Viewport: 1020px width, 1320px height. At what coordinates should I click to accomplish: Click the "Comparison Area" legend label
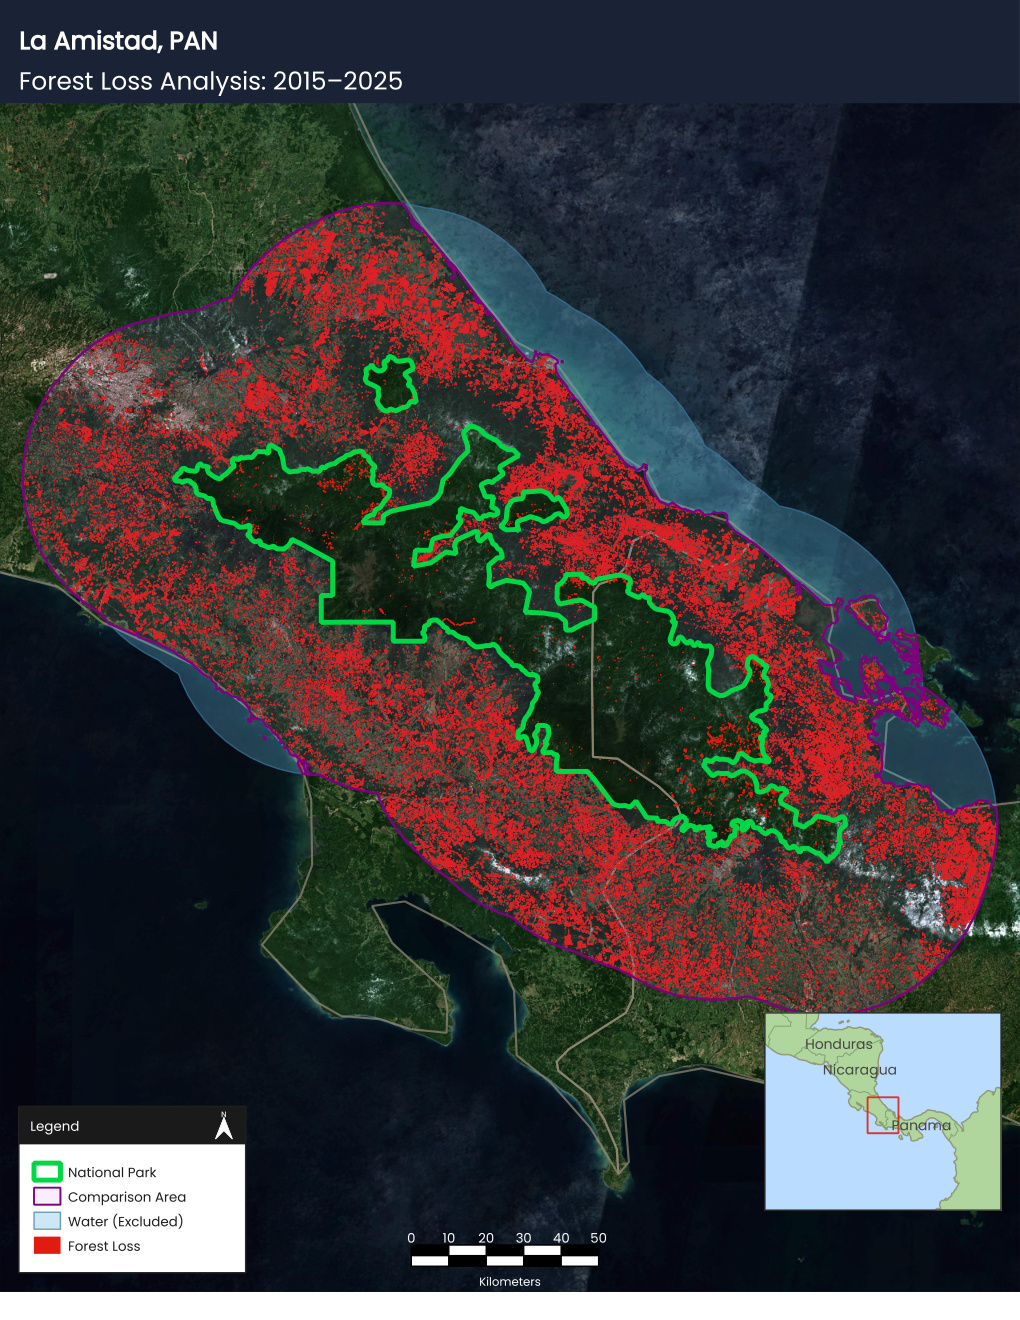(x=127, y=1197)
